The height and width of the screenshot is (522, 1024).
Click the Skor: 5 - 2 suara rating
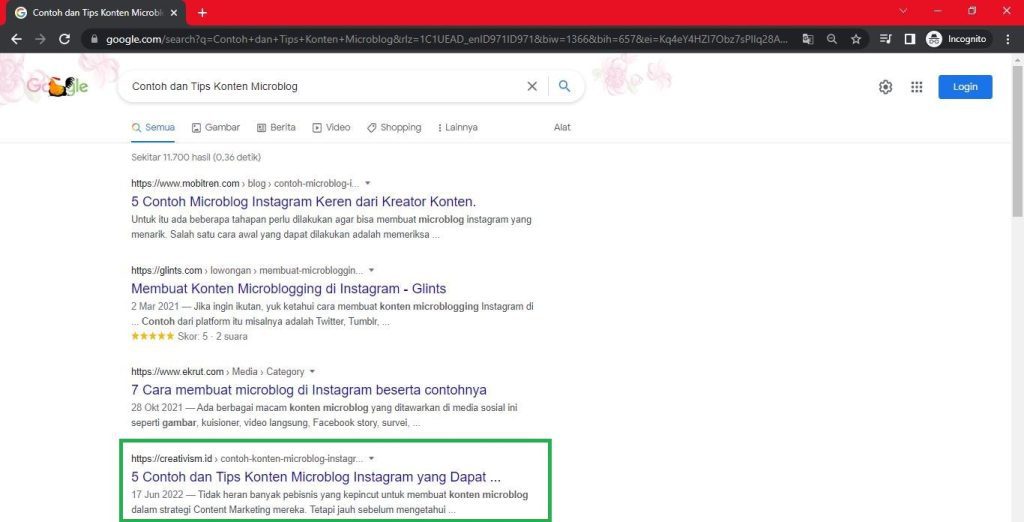tap(213, 336)
